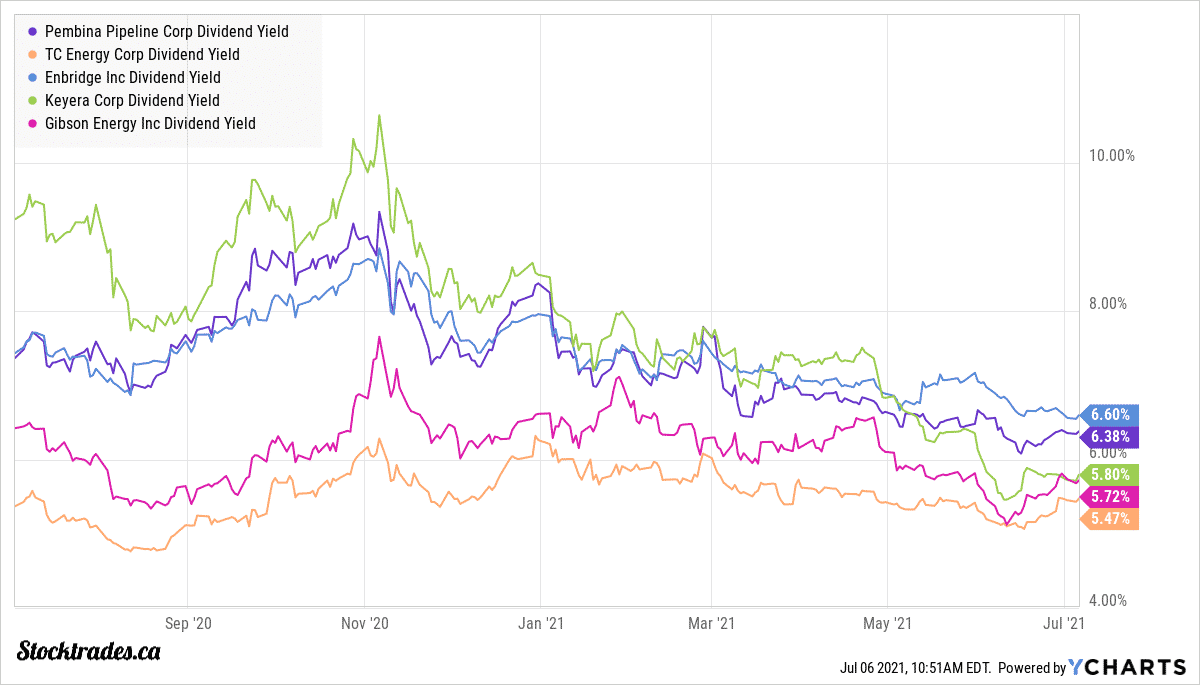Select TC Energy Corp Dividend Yield label
The width and height of the screenshot is (1200, 685).
143,55
